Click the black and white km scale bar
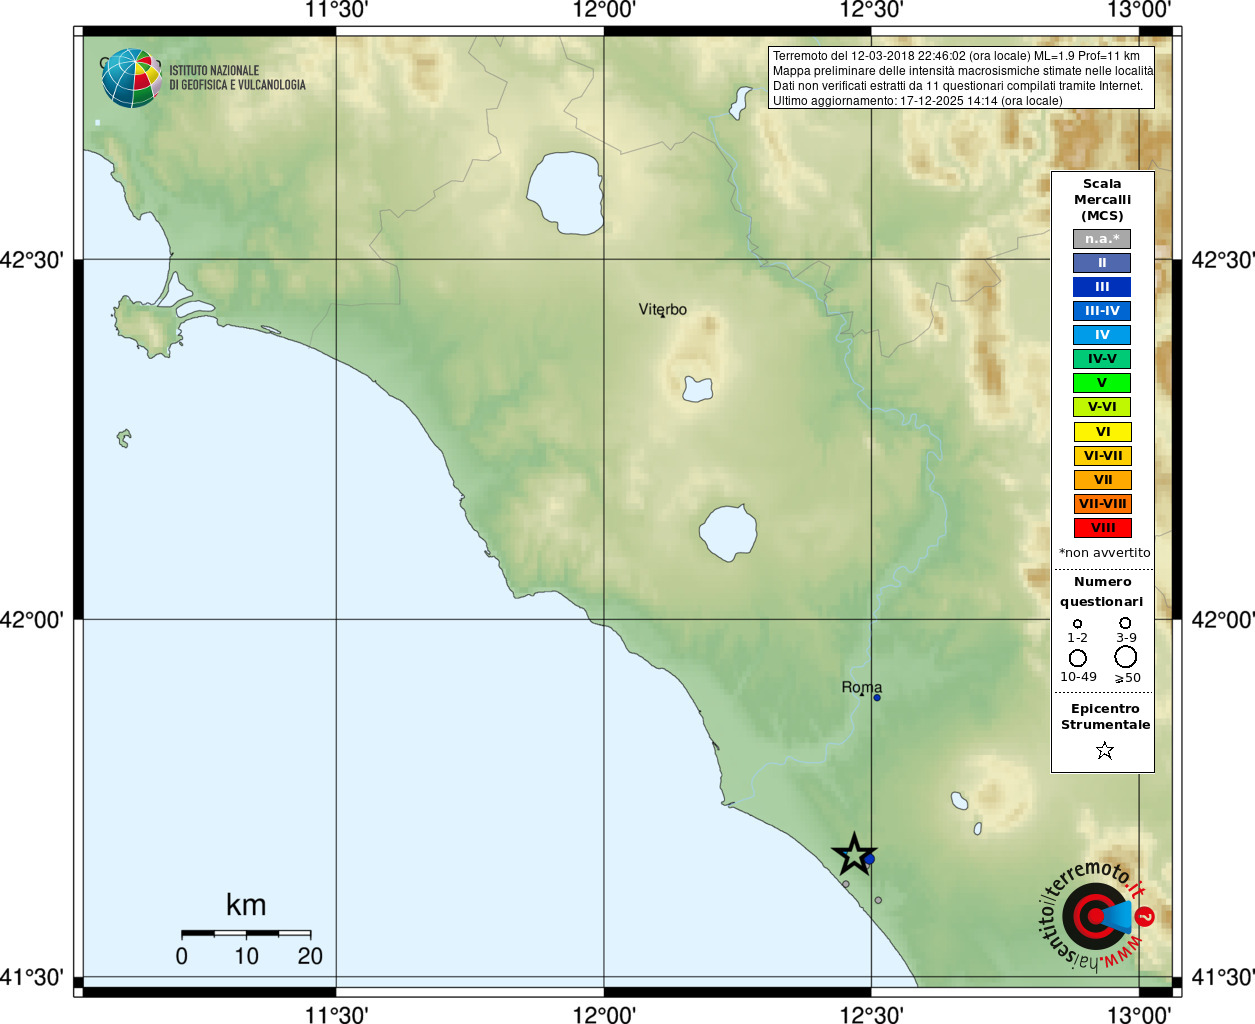 click(246, 933)
